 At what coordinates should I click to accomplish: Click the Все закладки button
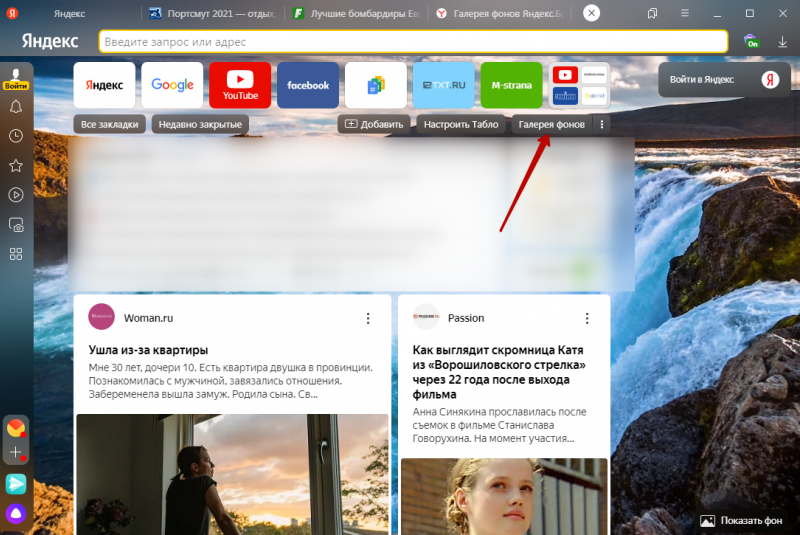click(x=109, y=124)
